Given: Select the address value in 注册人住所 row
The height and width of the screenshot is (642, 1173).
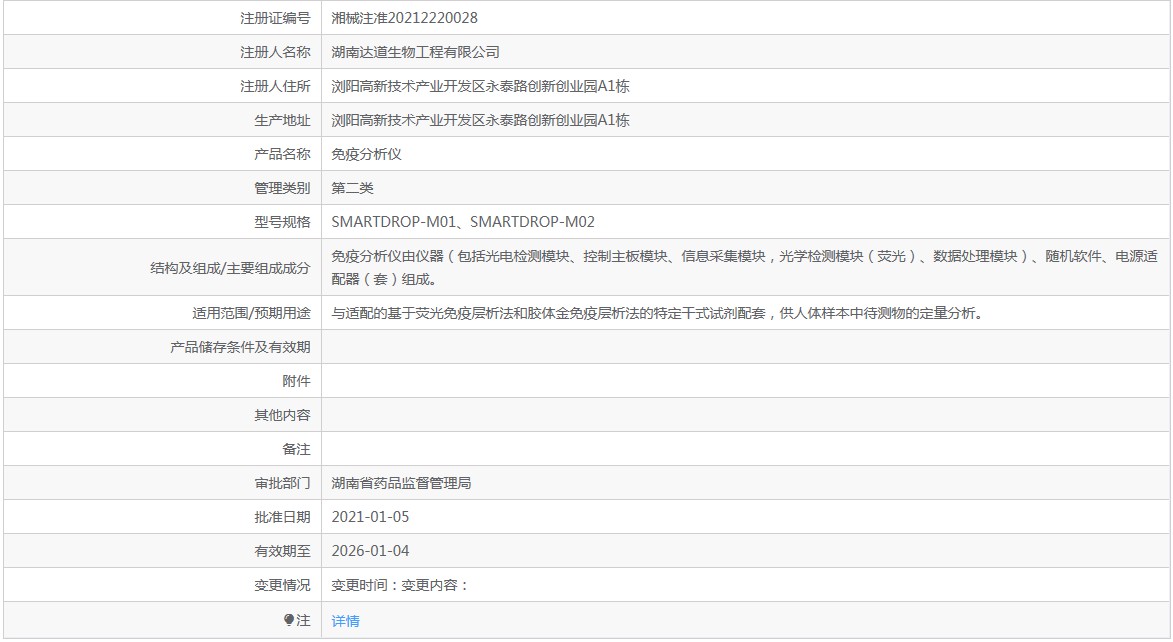Looking at the screenshot, I should (480, 86).
